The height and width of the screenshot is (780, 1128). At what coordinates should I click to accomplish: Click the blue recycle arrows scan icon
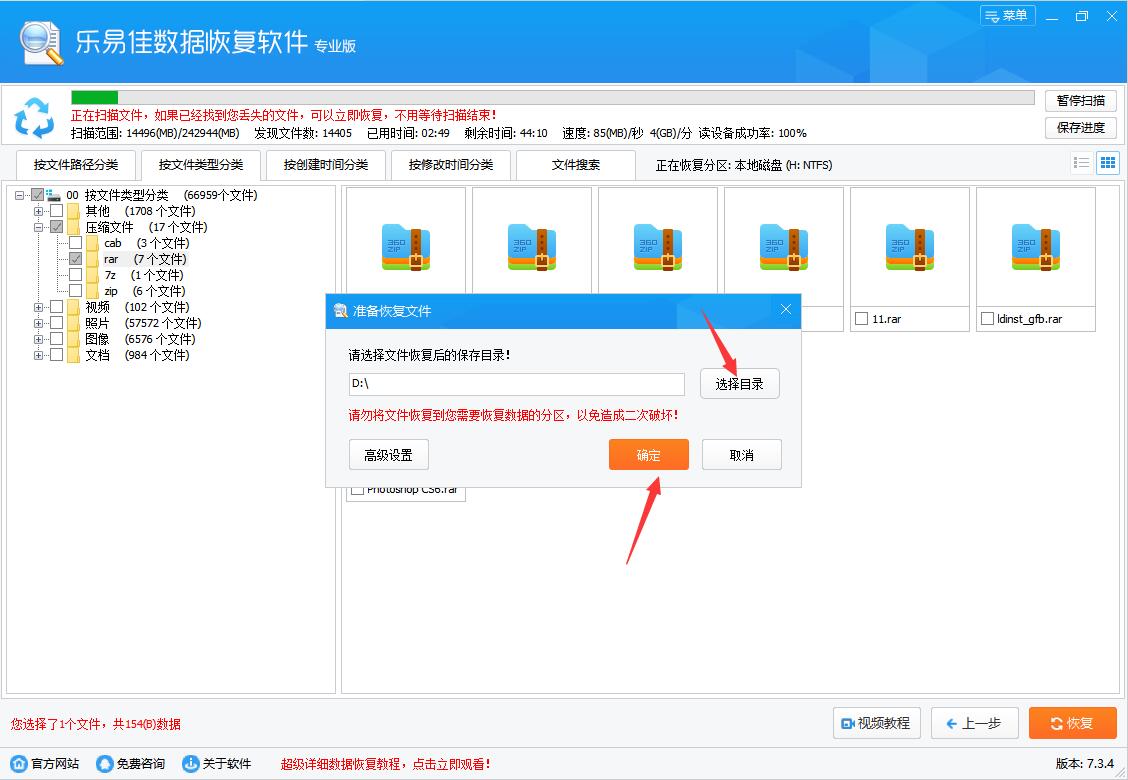[x=34, y=117]
